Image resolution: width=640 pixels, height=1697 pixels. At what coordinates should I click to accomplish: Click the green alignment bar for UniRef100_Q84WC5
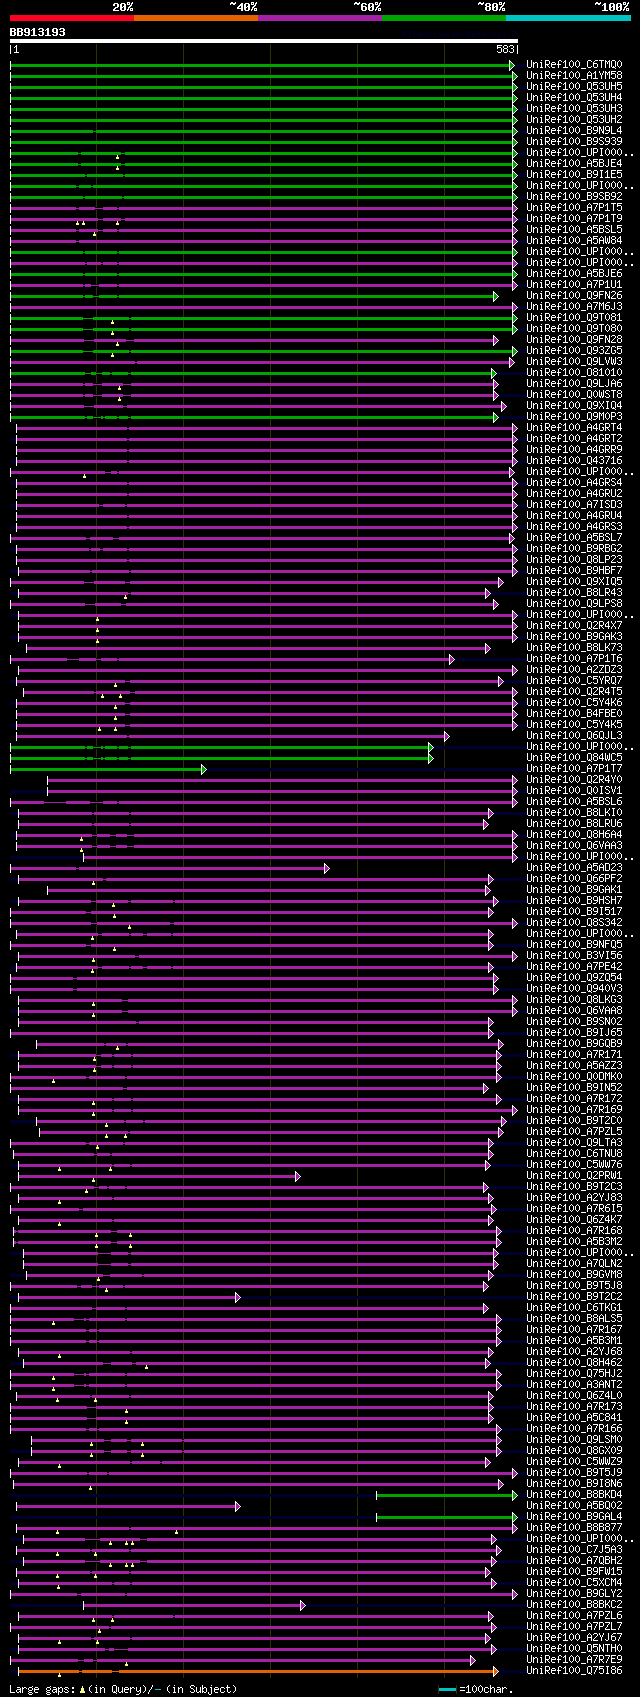[221, 758]
